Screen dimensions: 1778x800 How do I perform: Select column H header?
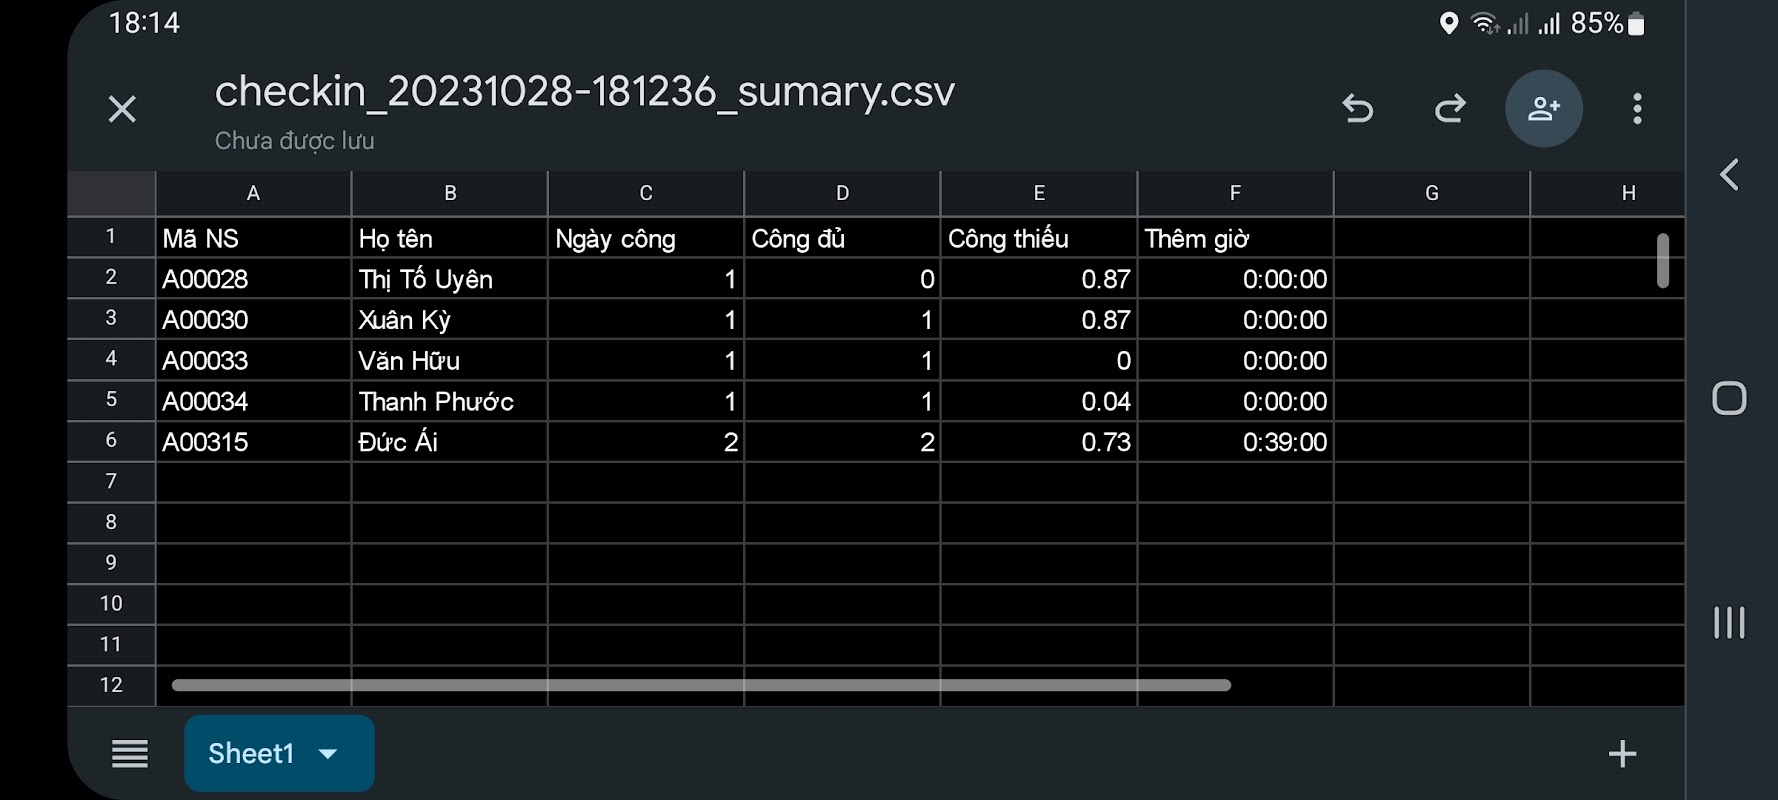(1607, 193)
